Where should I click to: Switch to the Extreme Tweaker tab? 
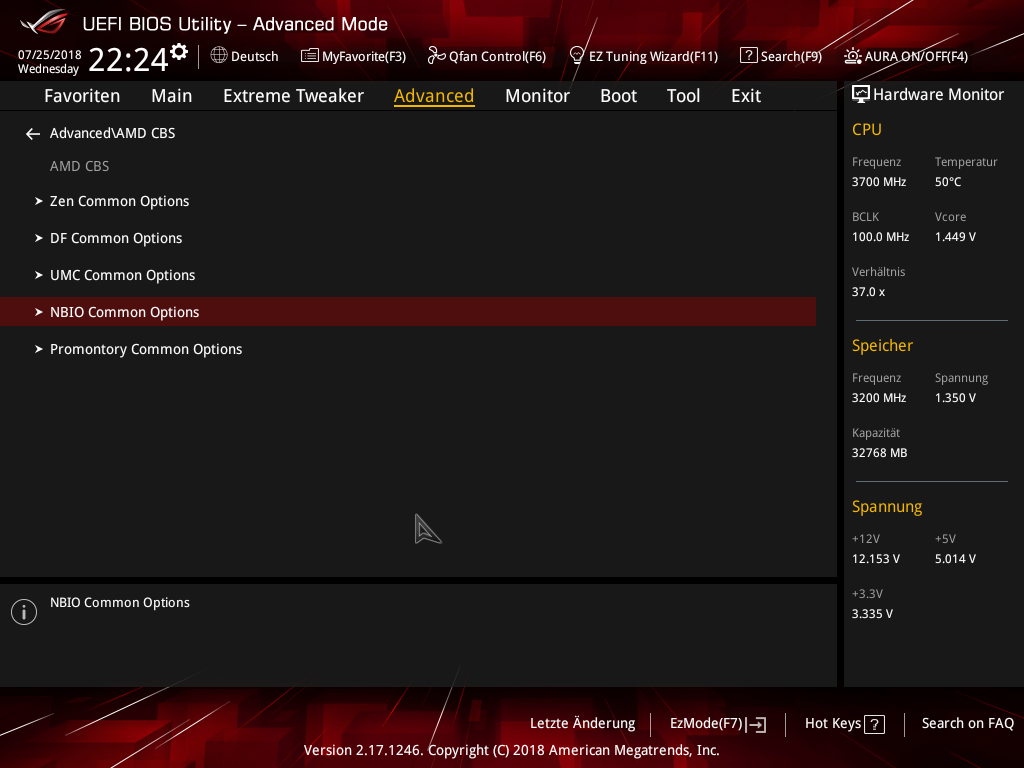point(293,96)
